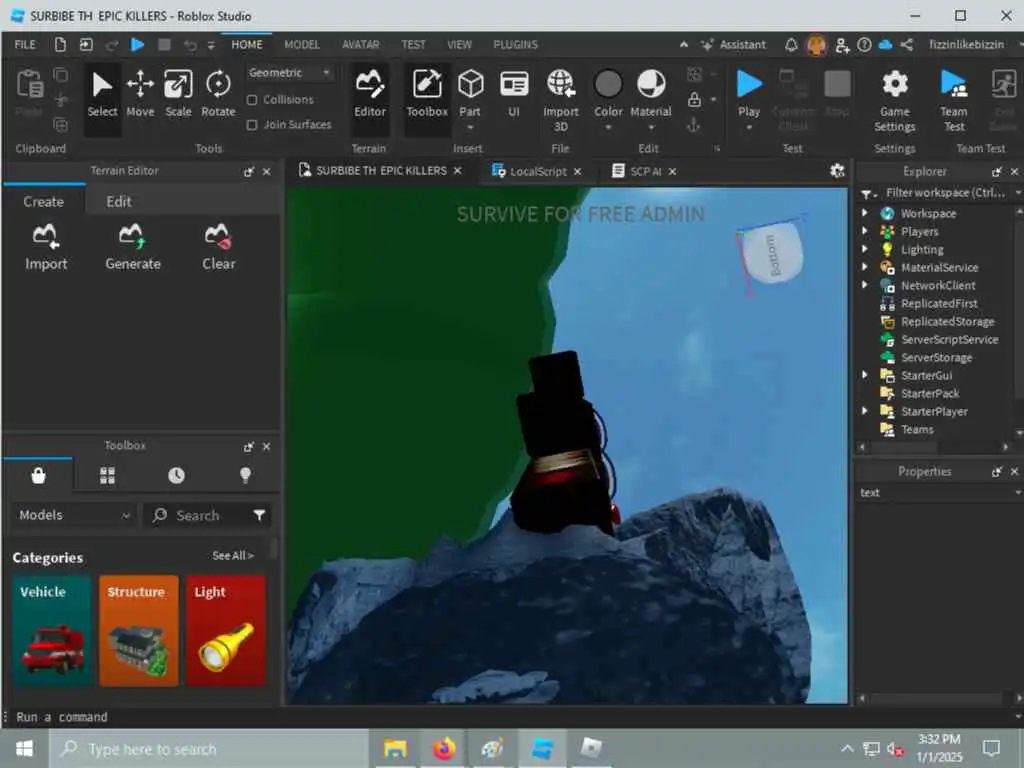Open Game Settings
The height and width of the screenshot is (768, 1024).
pos(895,101)
